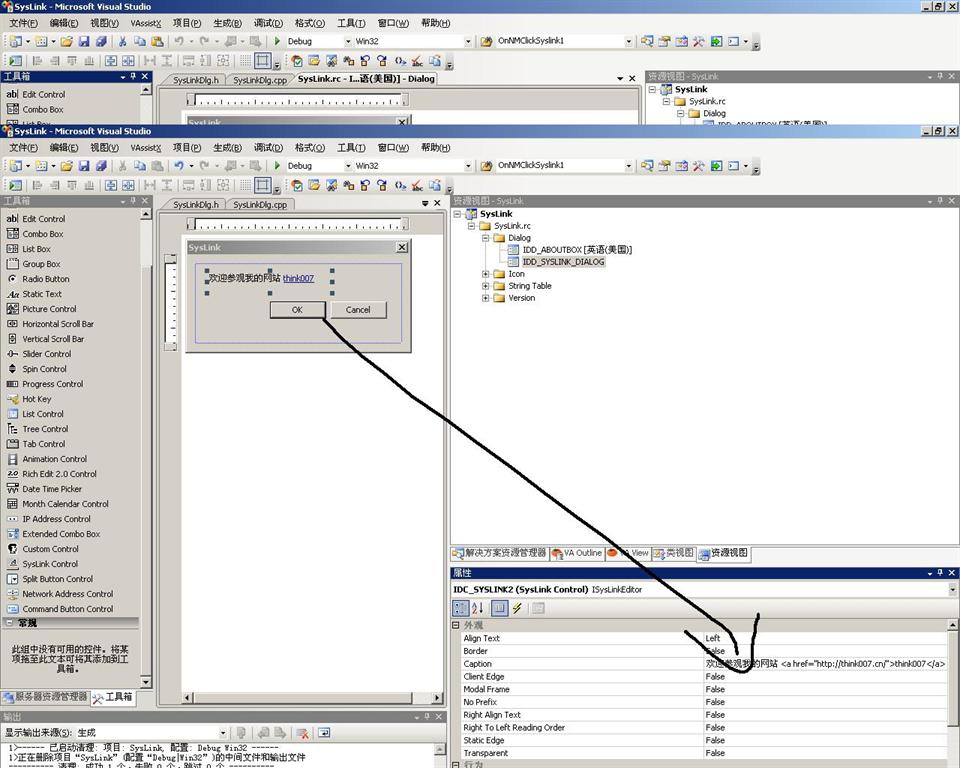Choose Radio Button in the toolbox
This screenshot has height=768, width=960.
tap(46, 279)
